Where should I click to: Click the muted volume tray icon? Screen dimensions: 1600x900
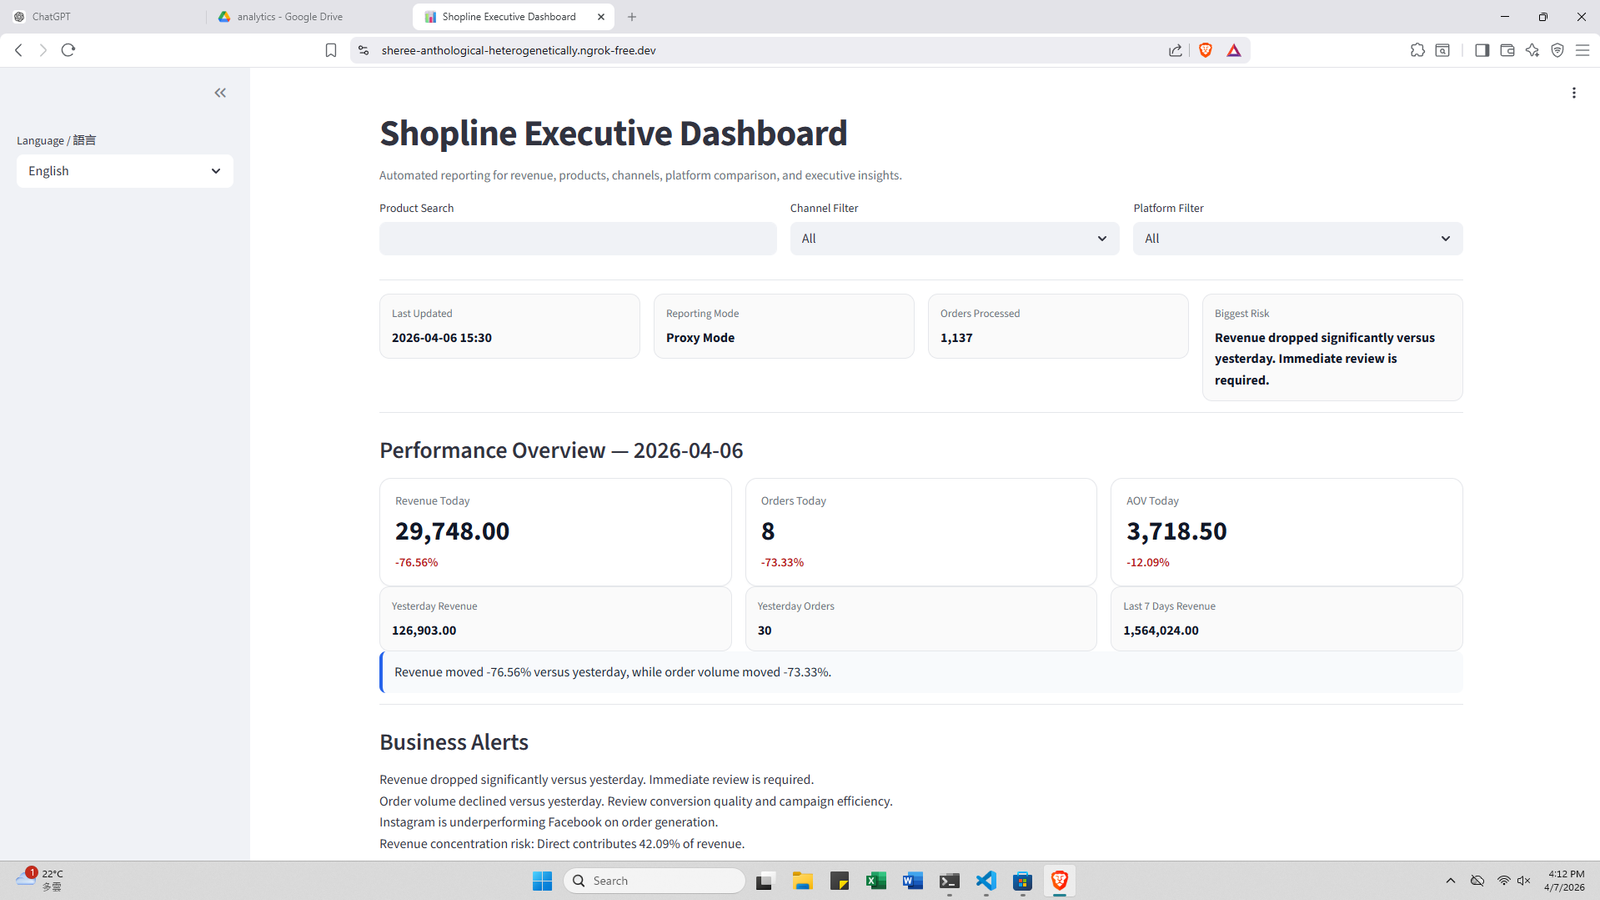pyautogui.click(x=1524, y=881)
